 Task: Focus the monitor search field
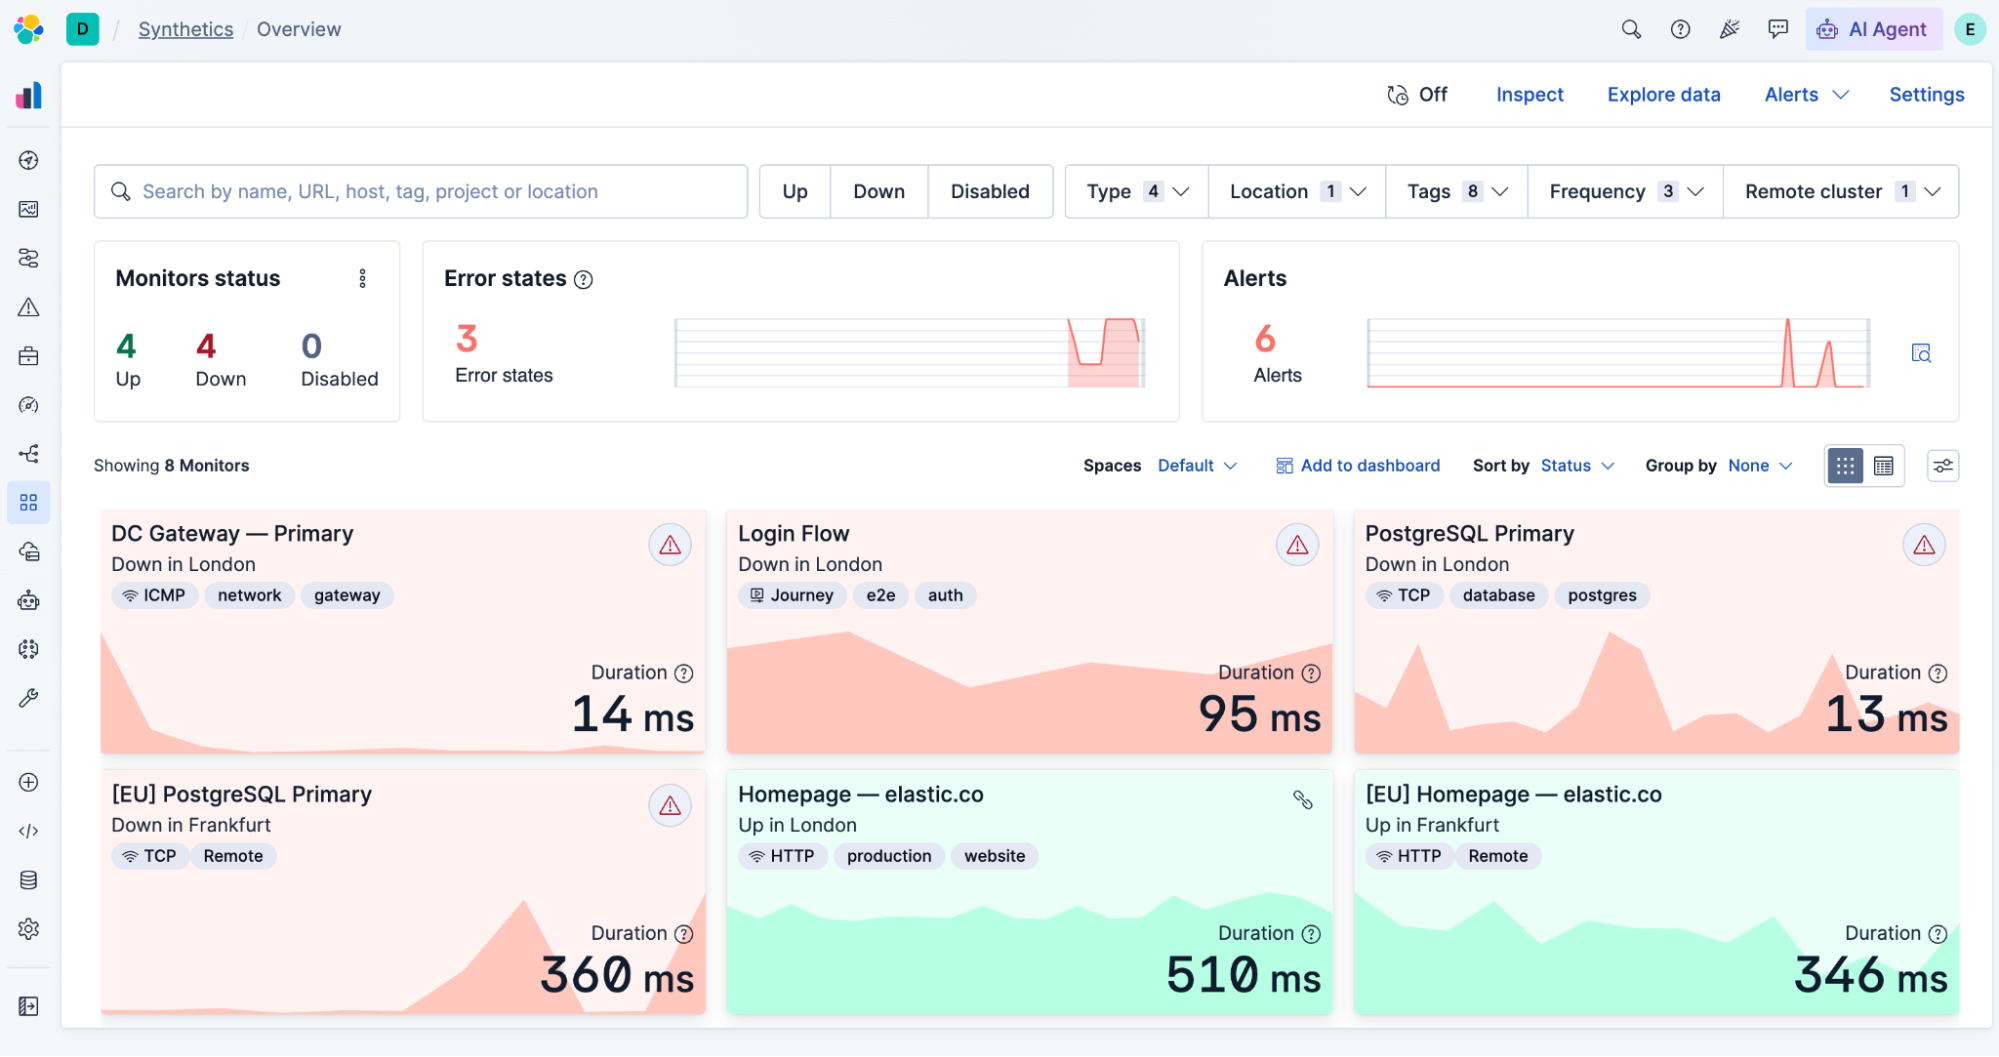[x=421, y=191]
